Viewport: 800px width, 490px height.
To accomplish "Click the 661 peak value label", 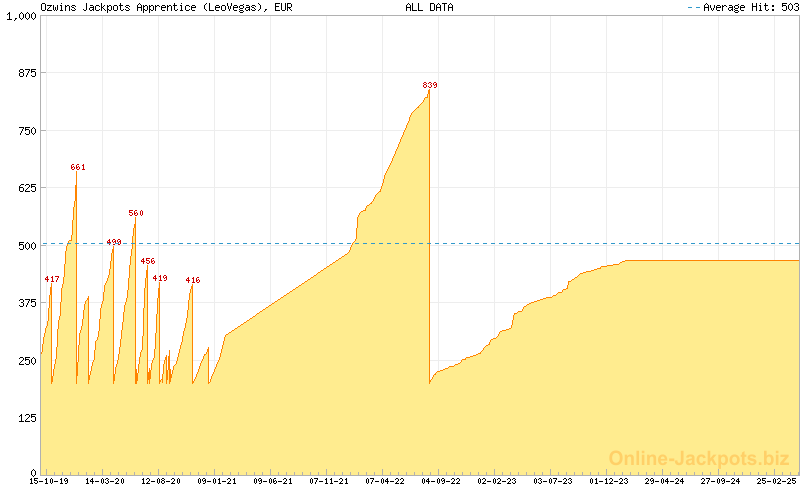I will pyautogui.click(x=78, y=167).
